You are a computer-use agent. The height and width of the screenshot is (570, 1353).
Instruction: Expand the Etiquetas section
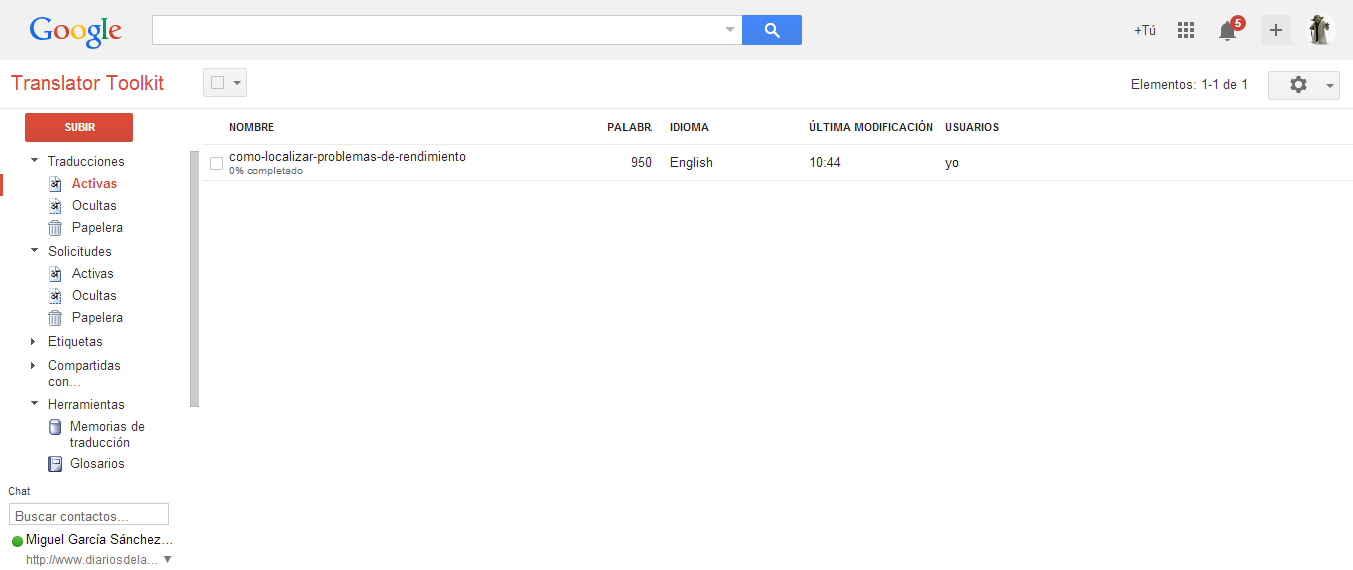[33, 341]
